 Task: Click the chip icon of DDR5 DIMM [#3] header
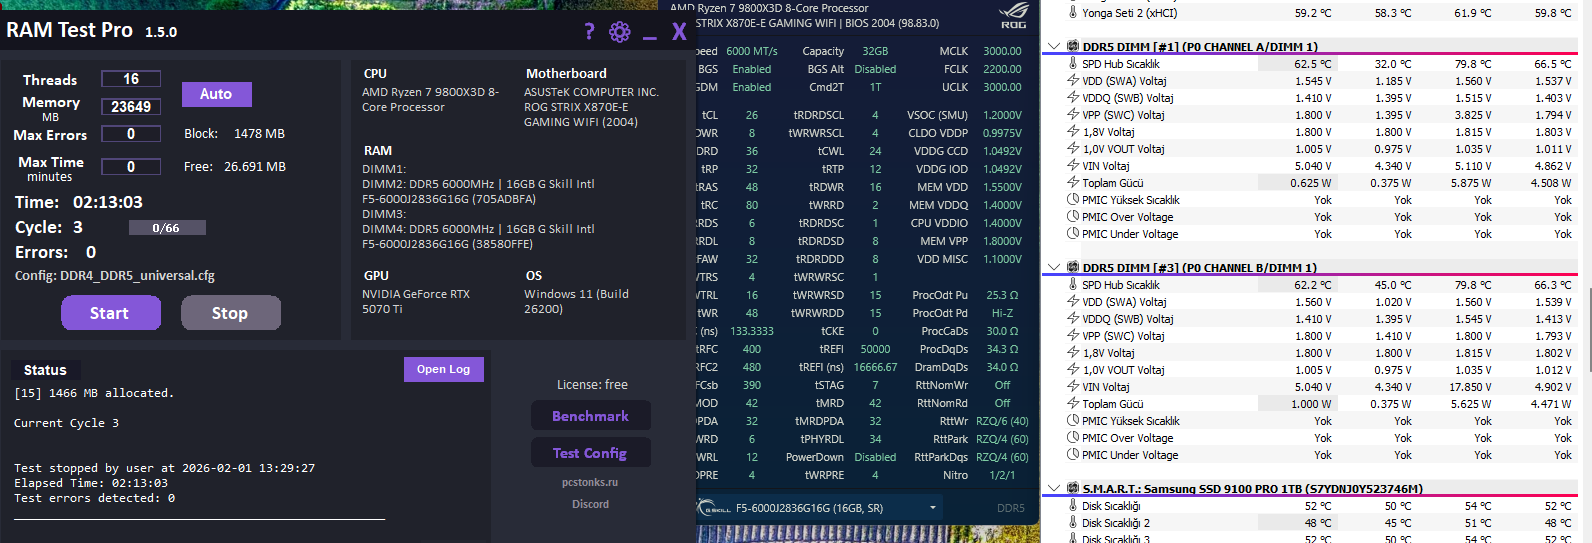point(1073,267)
